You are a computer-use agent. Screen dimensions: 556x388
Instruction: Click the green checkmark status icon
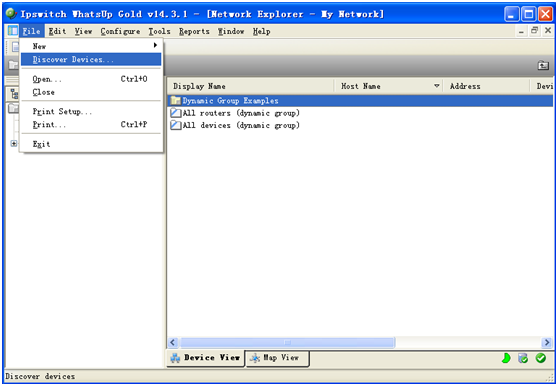coord(541,358)
